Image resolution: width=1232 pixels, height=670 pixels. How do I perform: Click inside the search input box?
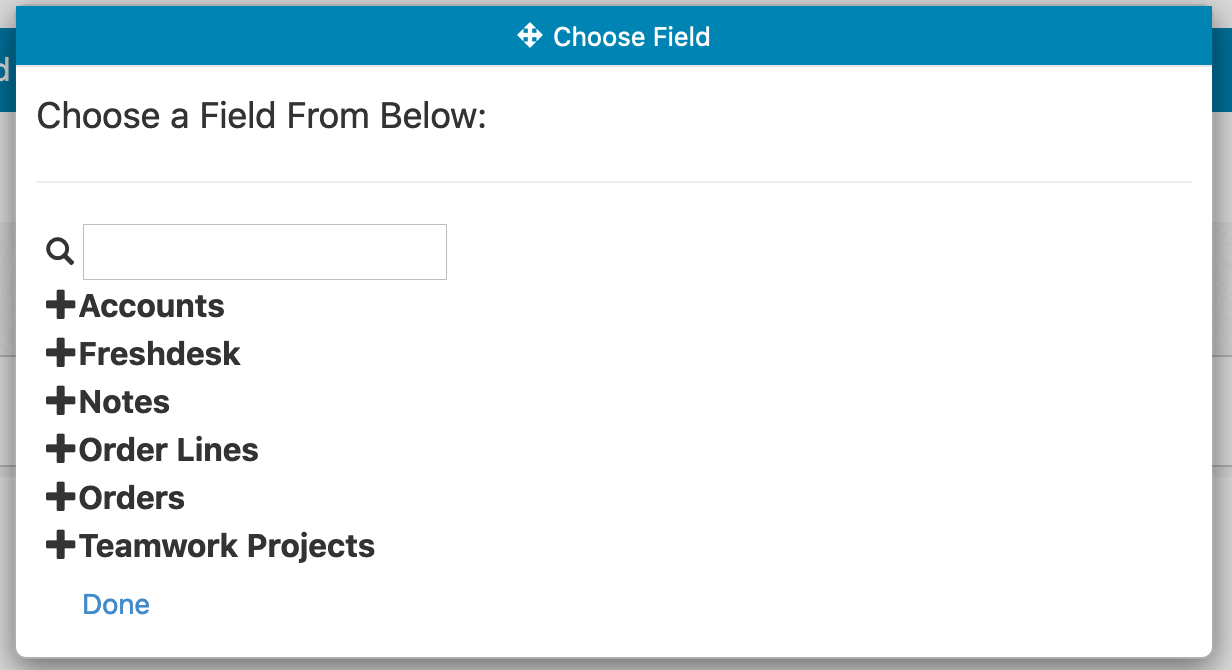[264, 251]
